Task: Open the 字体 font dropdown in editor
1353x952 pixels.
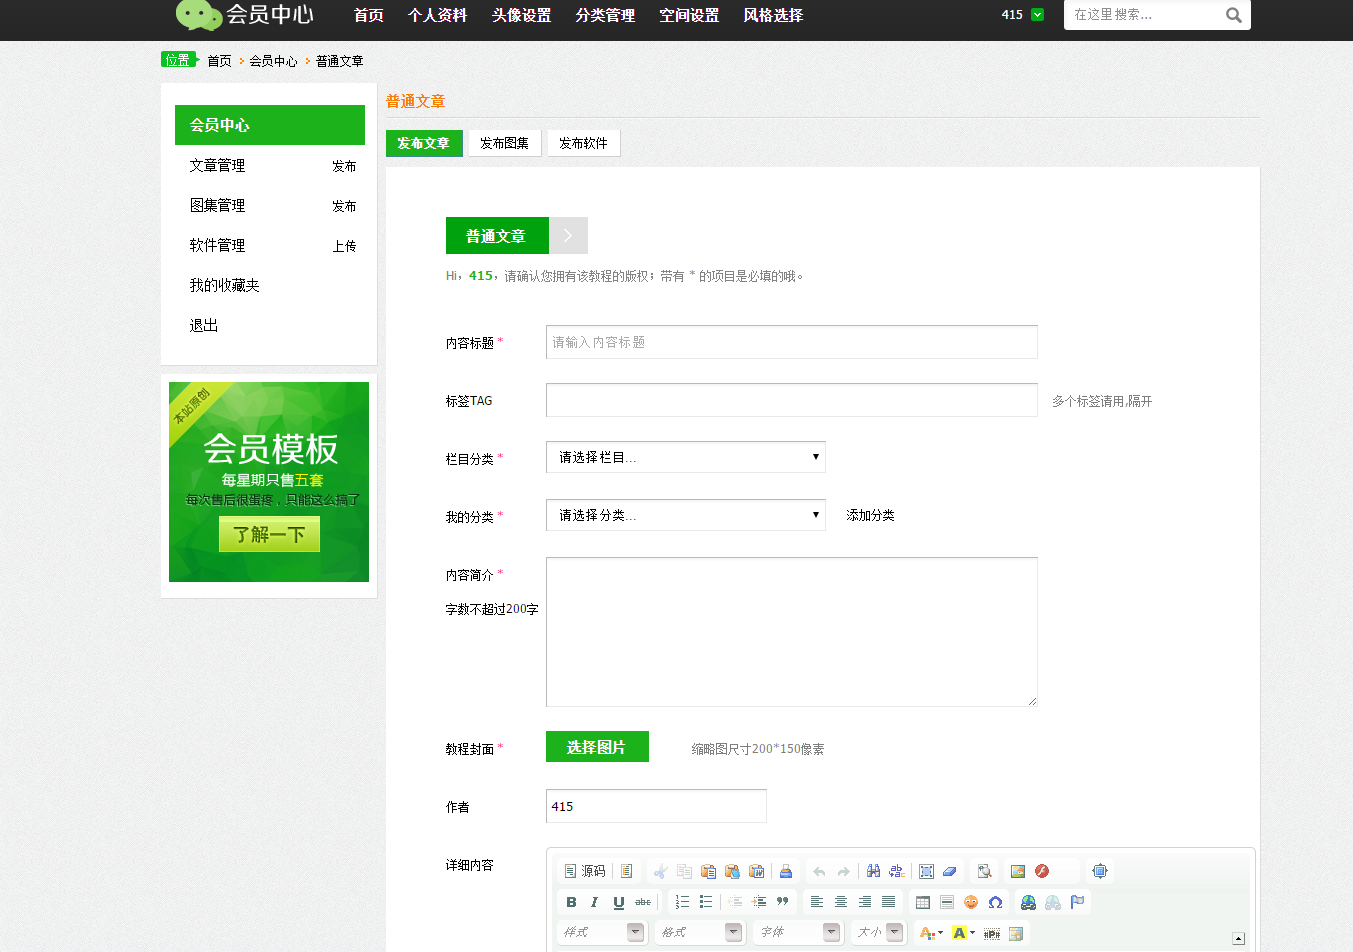Action: click(798, 932)
